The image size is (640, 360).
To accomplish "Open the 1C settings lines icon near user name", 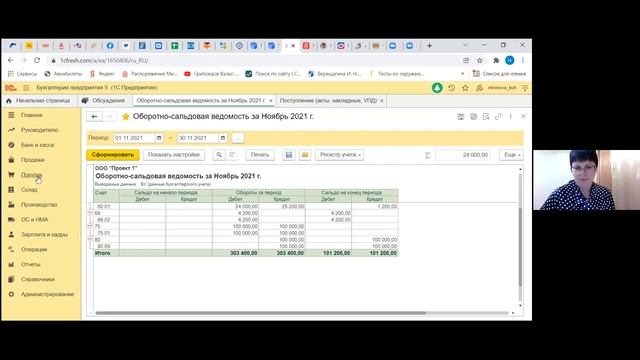I will point(525,88).
